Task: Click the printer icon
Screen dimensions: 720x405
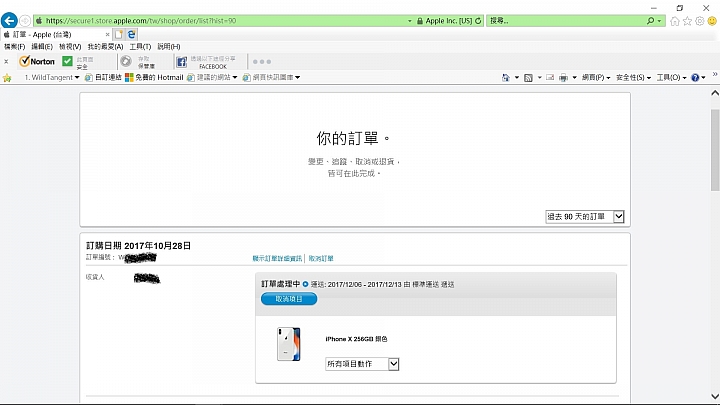Action: [563, 78]
